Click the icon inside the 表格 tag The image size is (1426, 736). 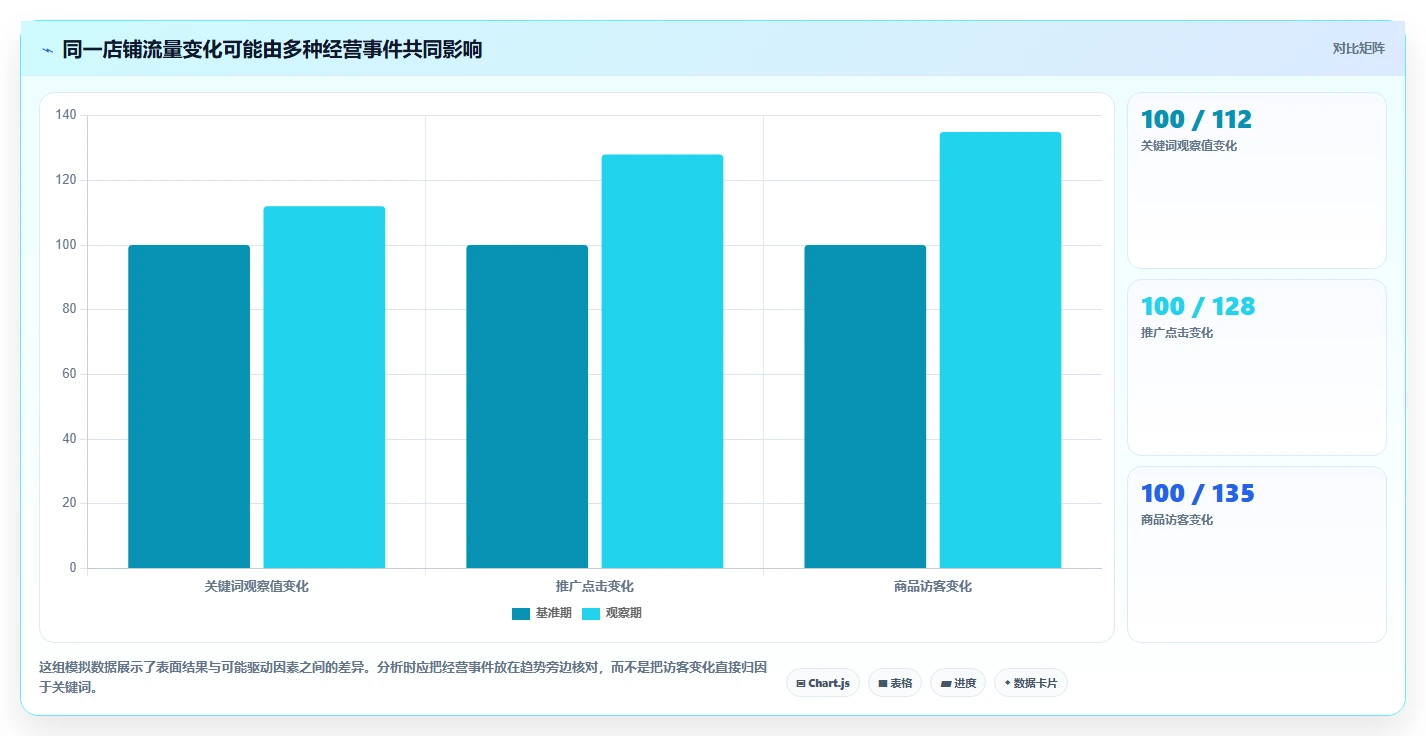(x=883, y=684)
